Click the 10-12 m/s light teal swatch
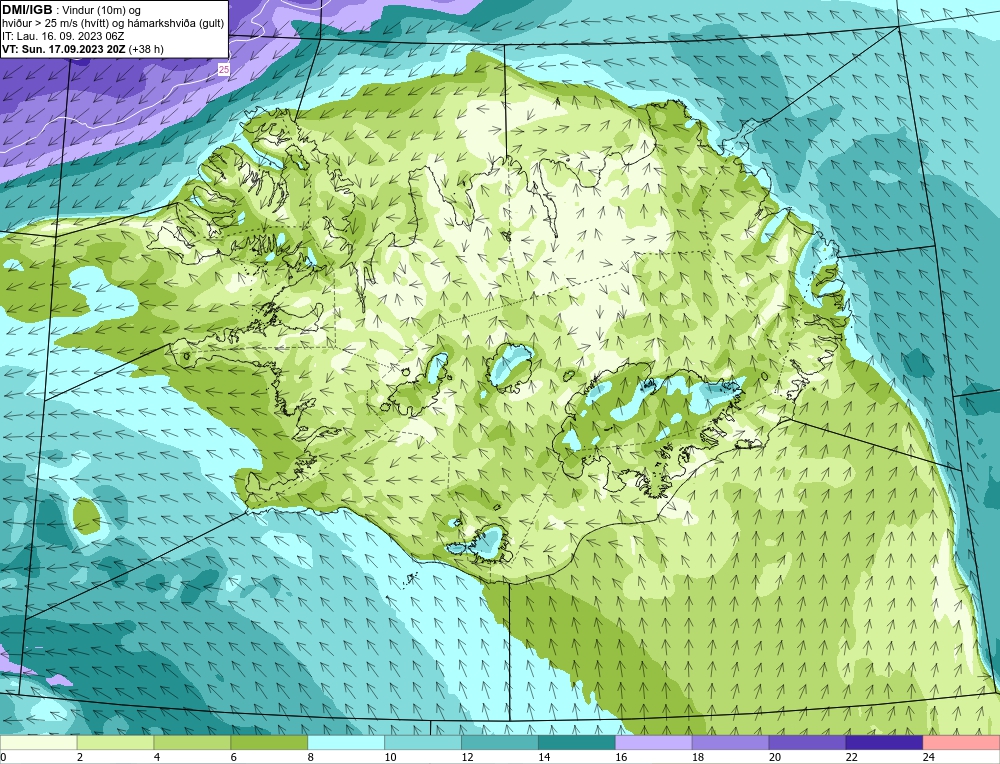1000x764 pixels. (423, 743)
